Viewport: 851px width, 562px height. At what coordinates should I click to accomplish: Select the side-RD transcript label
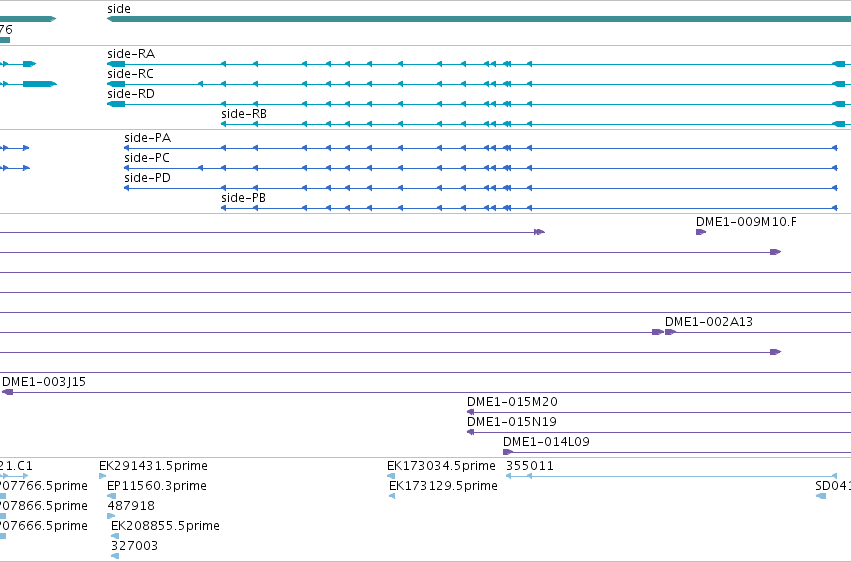(x=131, y=94)
